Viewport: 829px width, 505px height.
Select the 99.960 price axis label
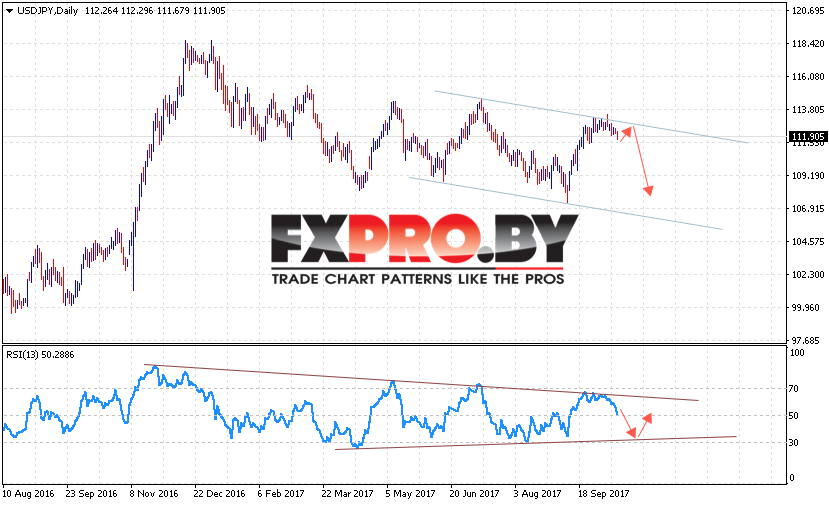tap(808, 308)
